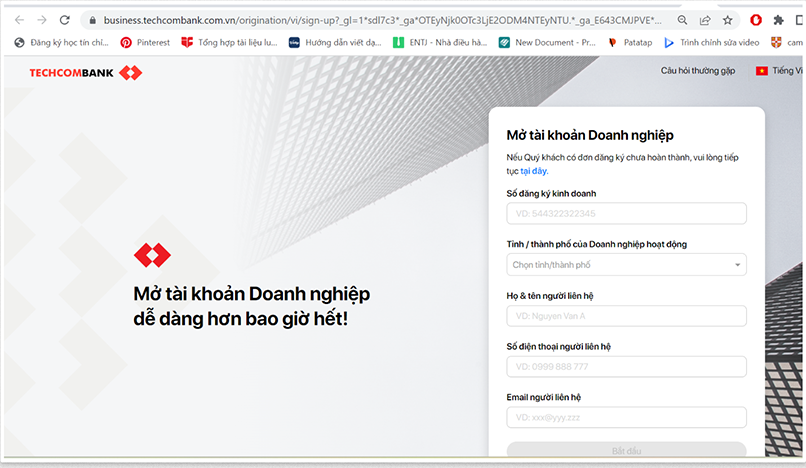Viewport: 806px width, 468px height.
Task: Open the 'Đăng ký học tín chỉ' bookmark
Action: (x=62, y=43)
